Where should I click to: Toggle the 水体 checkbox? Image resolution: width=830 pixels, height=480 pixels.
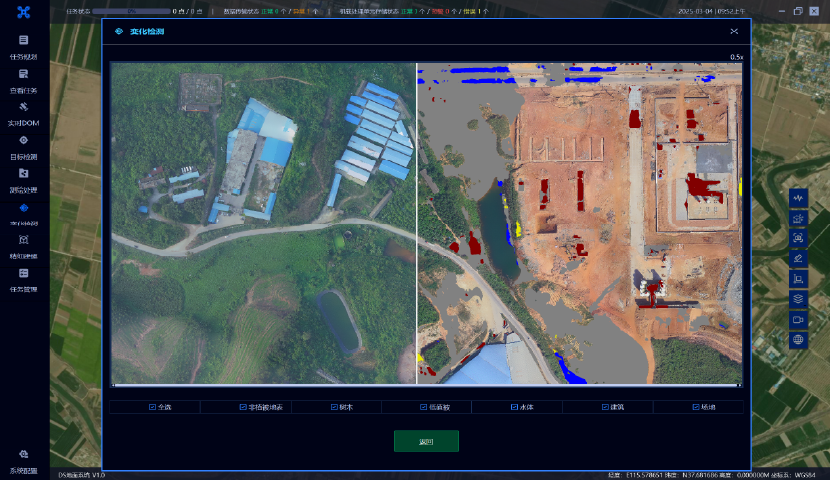(x=514, y=407)
